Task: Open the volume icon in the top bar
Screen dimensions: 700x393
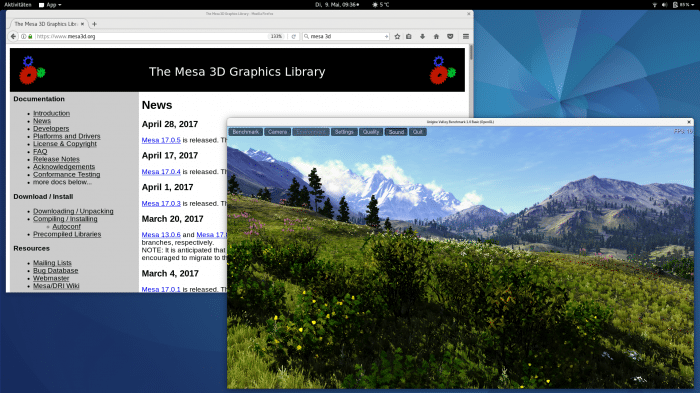Action: coord(664,5)
